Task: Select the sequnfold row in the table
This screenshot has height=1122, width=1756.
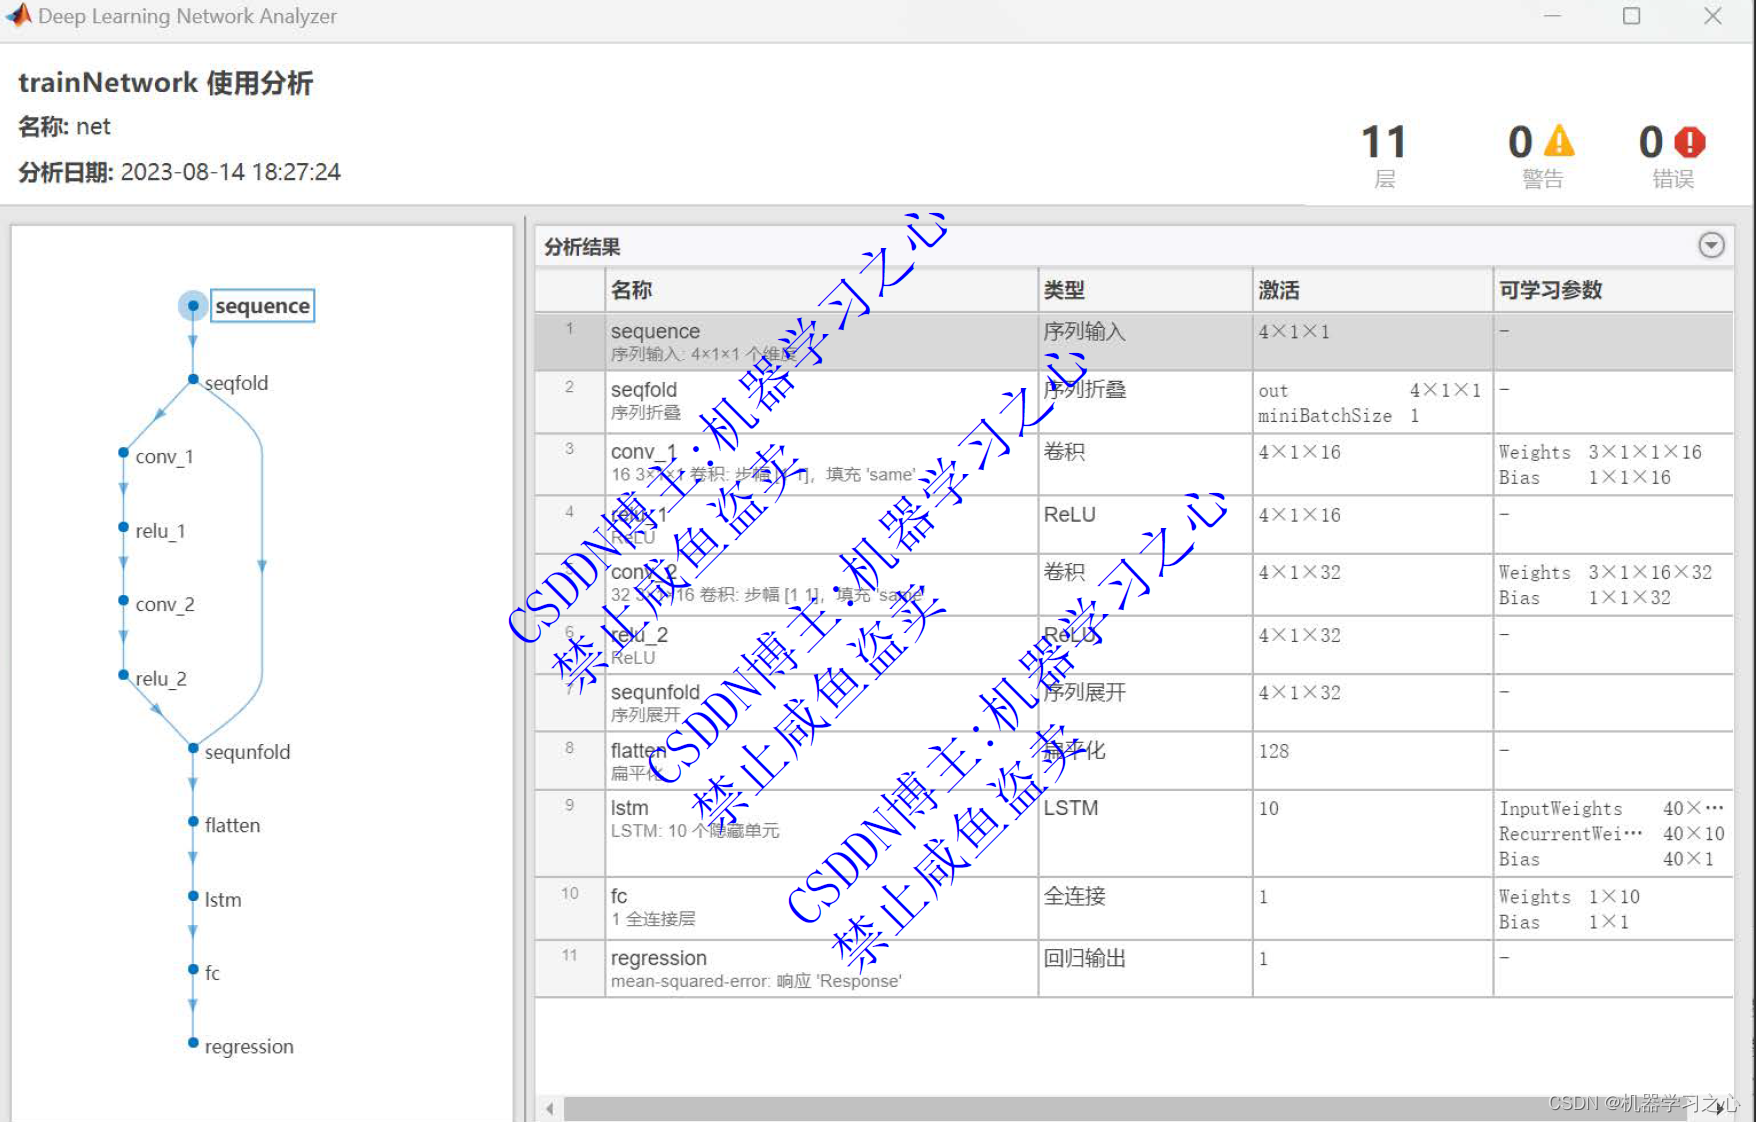Action: click(1134, 703)
